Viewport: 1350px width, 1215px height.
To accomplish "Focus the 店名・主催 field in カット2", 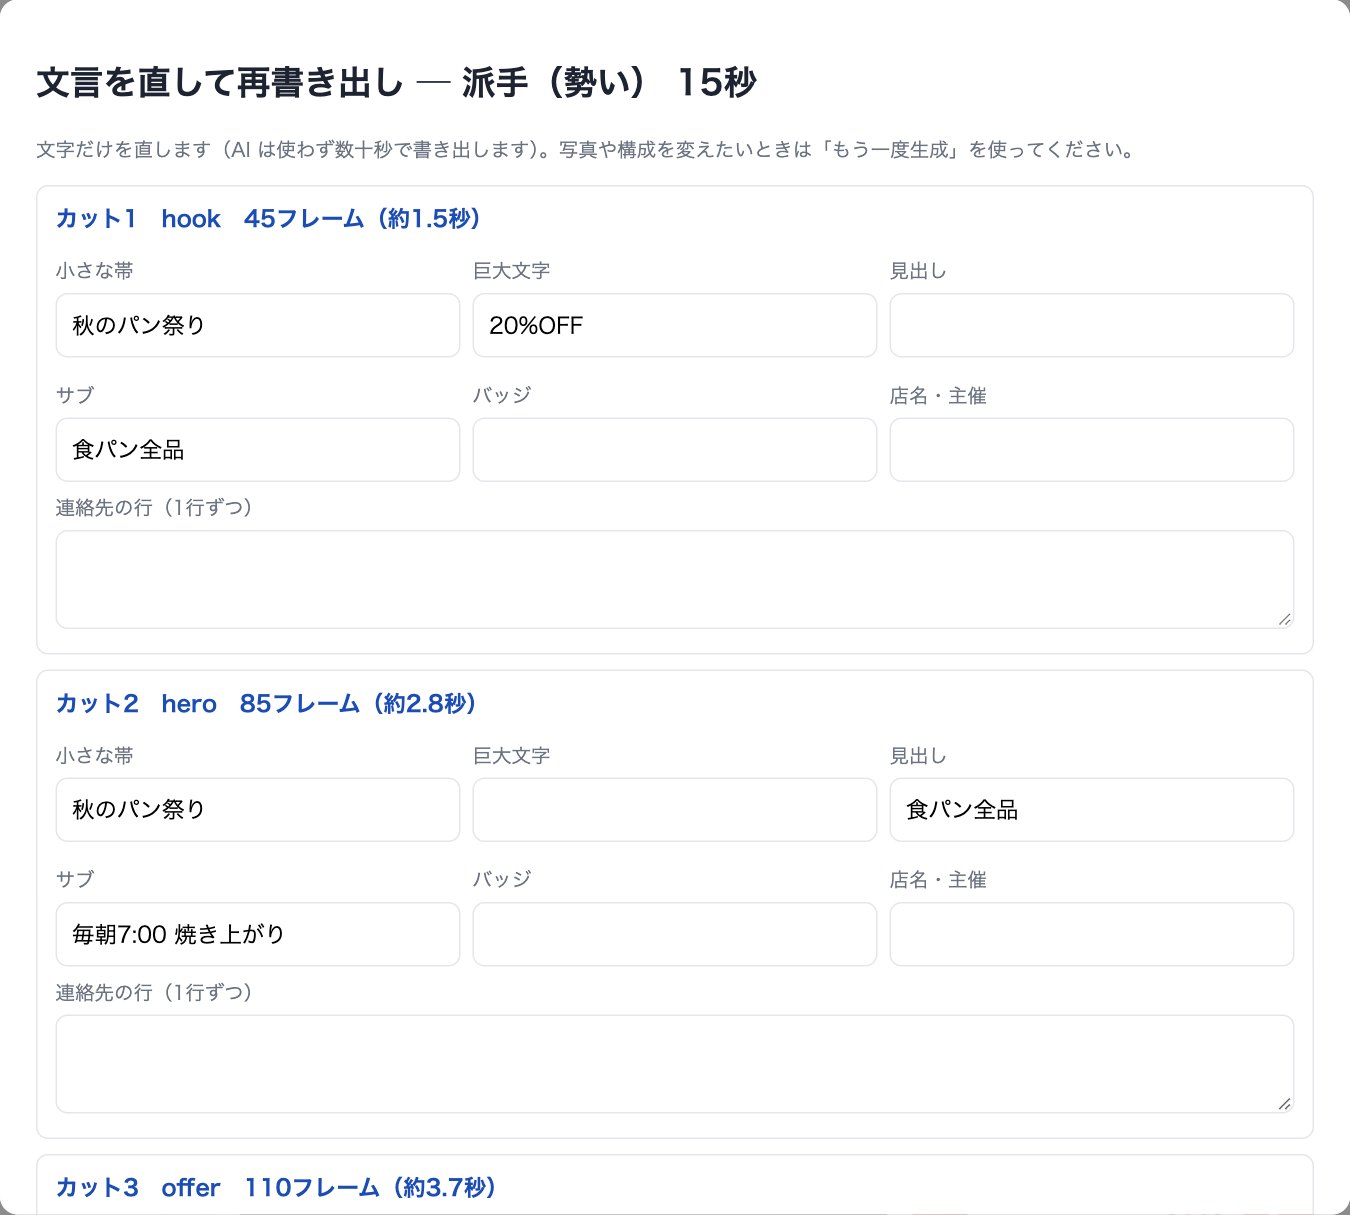I will pos(1092,934).
